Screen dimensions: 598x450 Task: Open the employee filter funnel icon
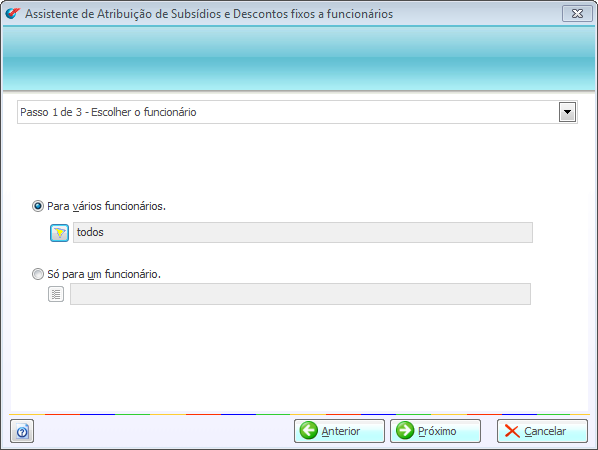click(x=59, y=233)
